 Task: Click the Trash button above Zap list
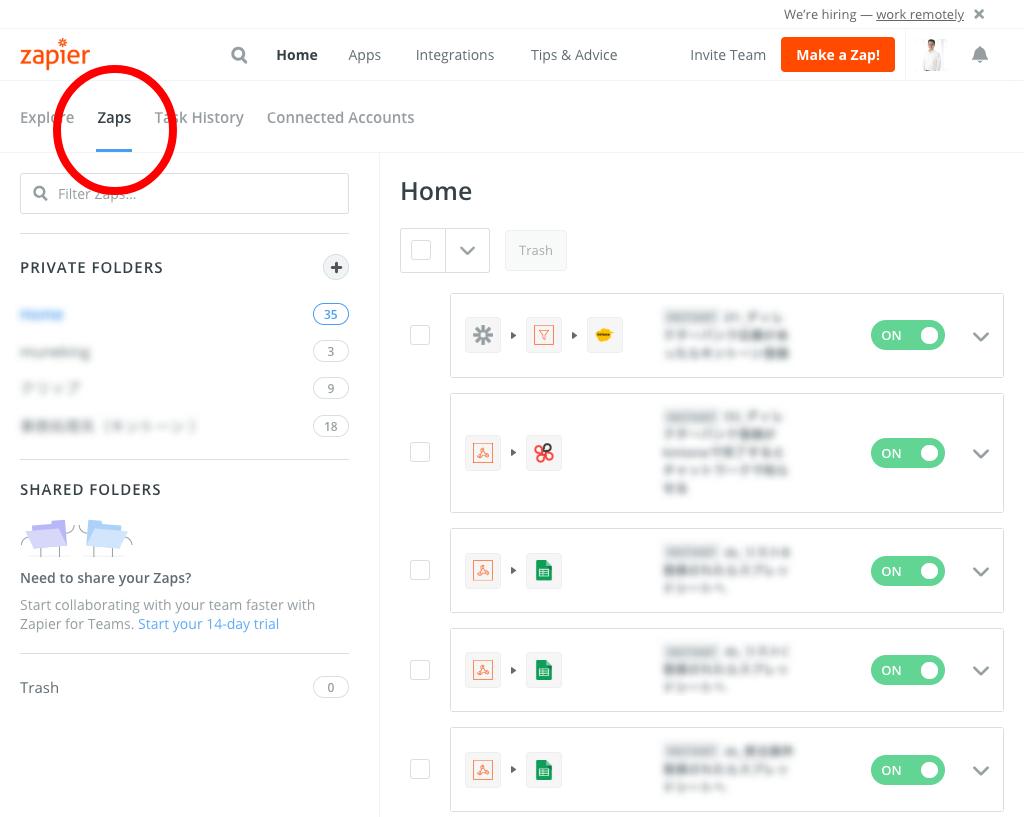click(x=536, y=250)
